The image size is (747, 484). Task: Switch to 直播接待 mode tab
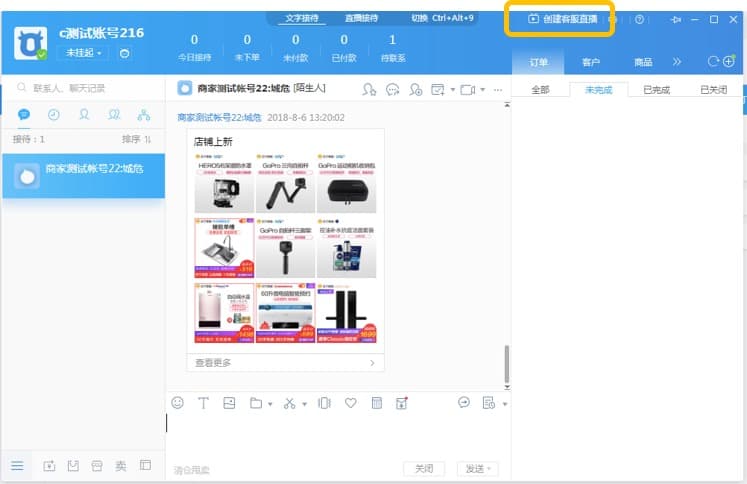(361, 18)
